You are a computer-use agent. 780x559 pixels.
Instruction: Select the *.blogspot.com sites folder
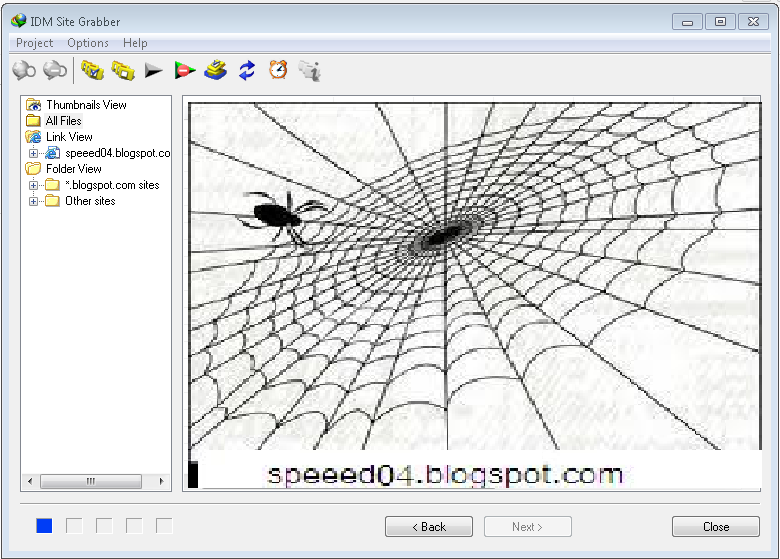tap(112, 185)
